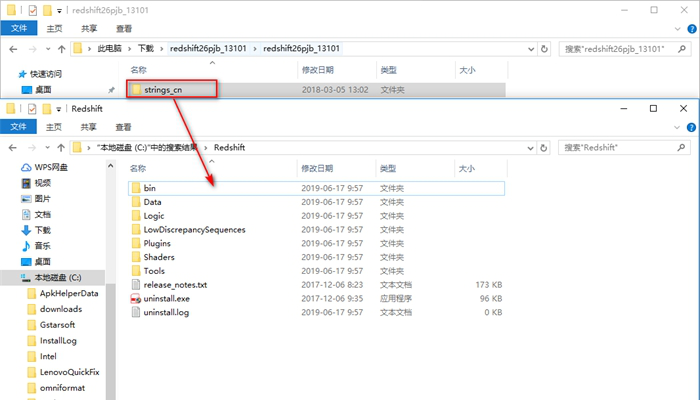Image resolution: width=700 pixels, height=416 pixels.
Task: Open 查看 tab in redshift26pjb_13101 window
Action: 124,29
